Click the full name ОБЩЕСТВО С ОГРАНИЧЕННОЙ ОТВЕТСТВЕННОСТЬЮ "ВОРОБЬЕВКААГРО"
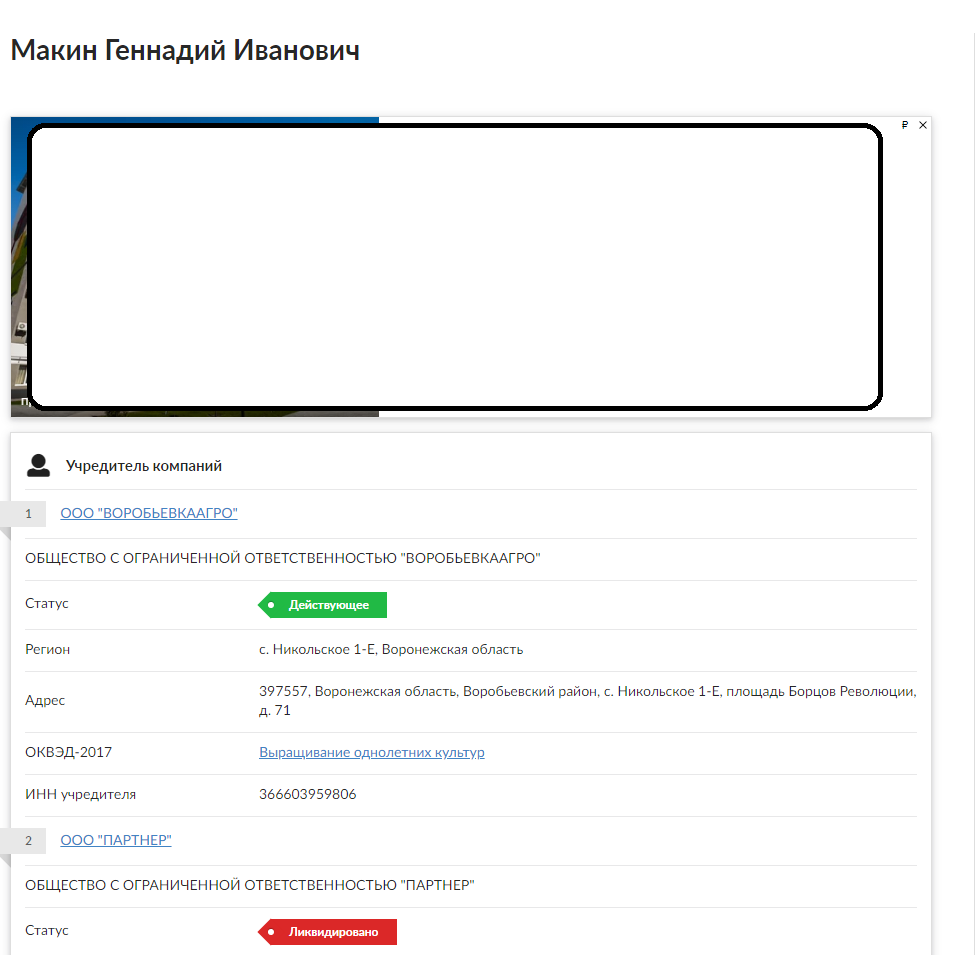Viewport: 976px width, 955px height. [x=283, y=558]
